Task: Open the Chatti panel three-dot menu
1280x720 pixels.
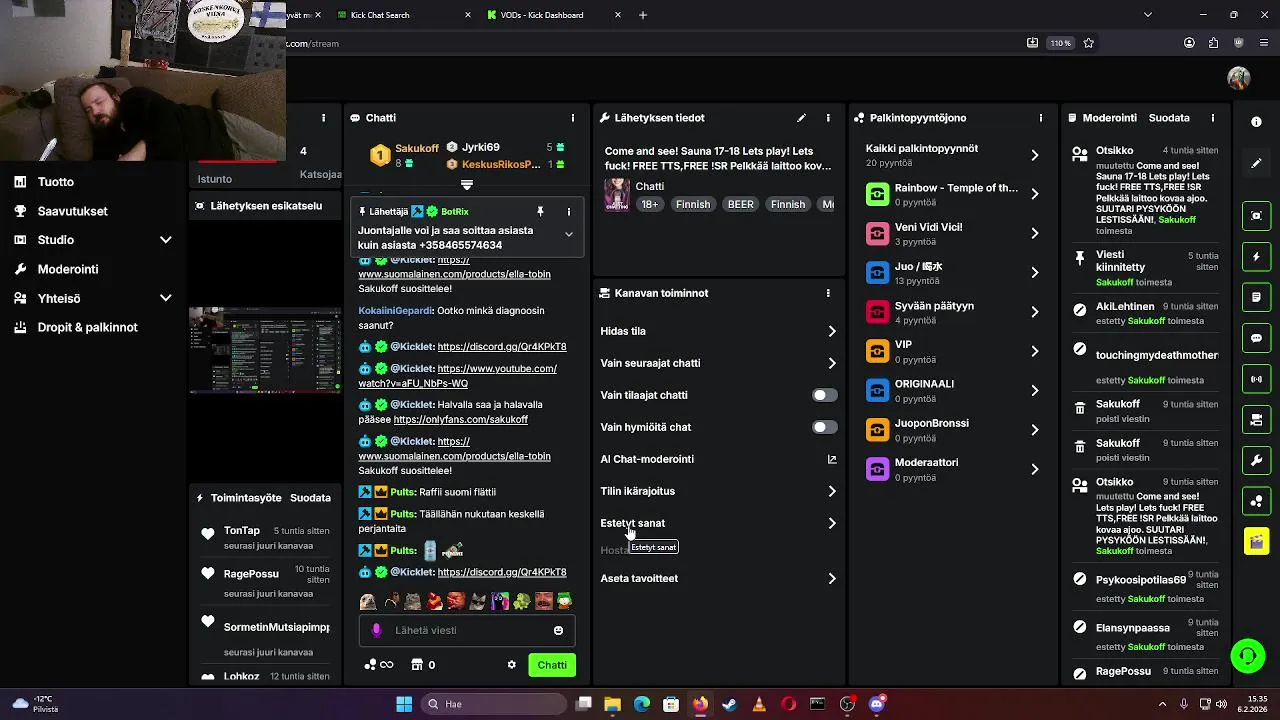Action: pos(573,118)
